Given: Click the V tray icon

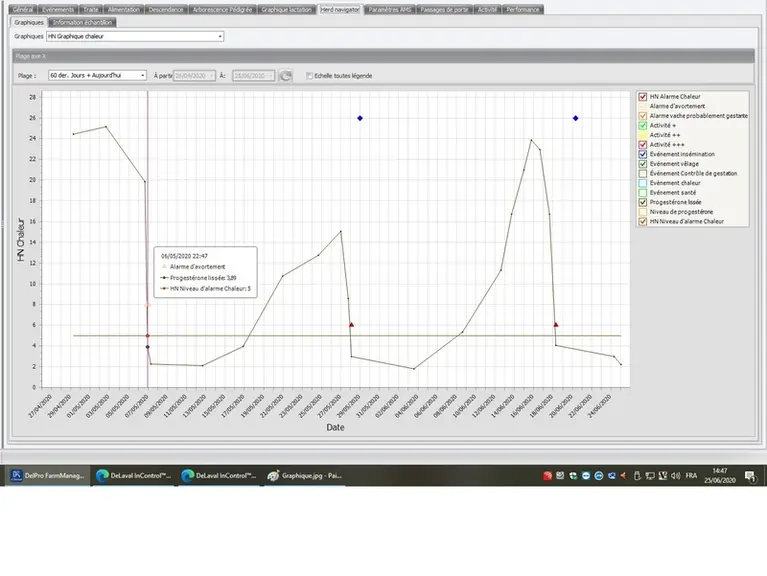Looking at the screenshot, I should tap(663, 476).
